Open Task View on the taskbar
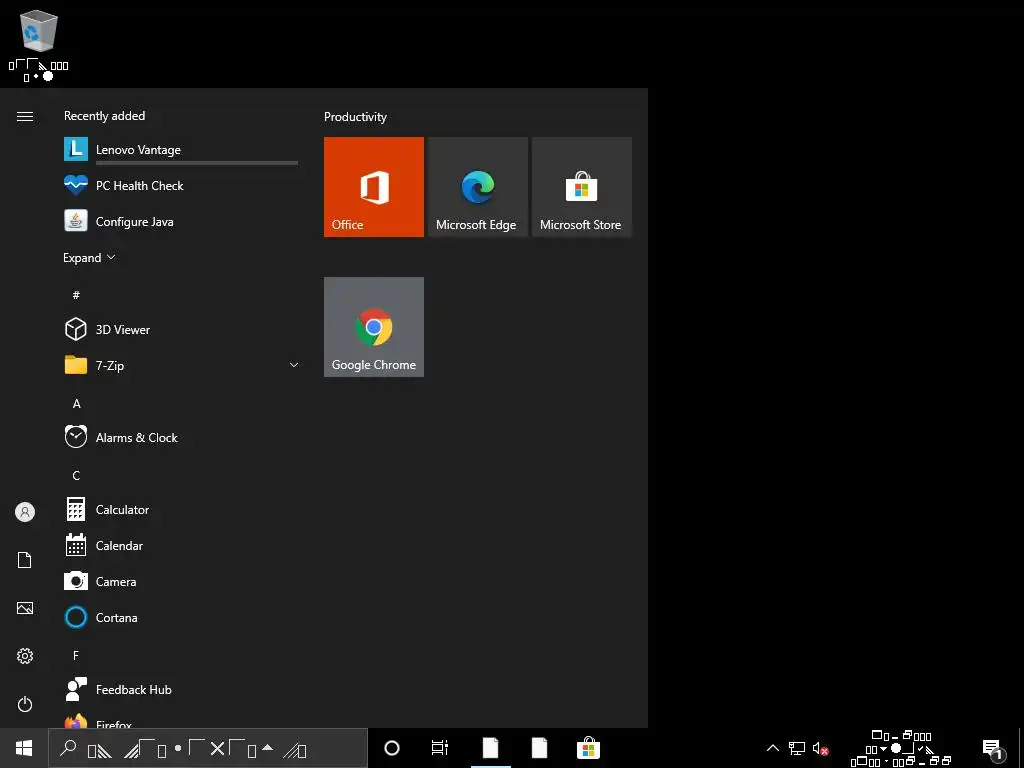The image size is (1024, 768). tap(440, 748)
